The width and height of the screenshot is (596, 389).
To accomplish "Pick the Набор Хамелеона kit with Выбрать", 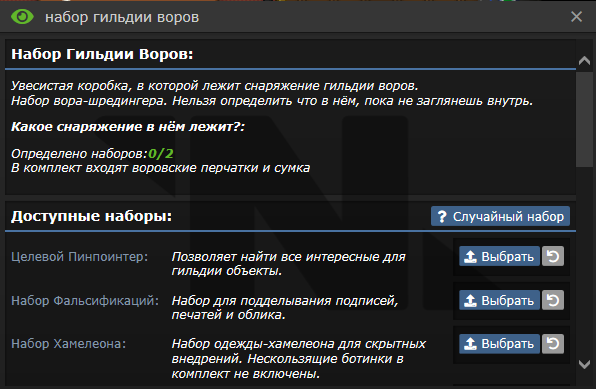I will click(499, 344).
